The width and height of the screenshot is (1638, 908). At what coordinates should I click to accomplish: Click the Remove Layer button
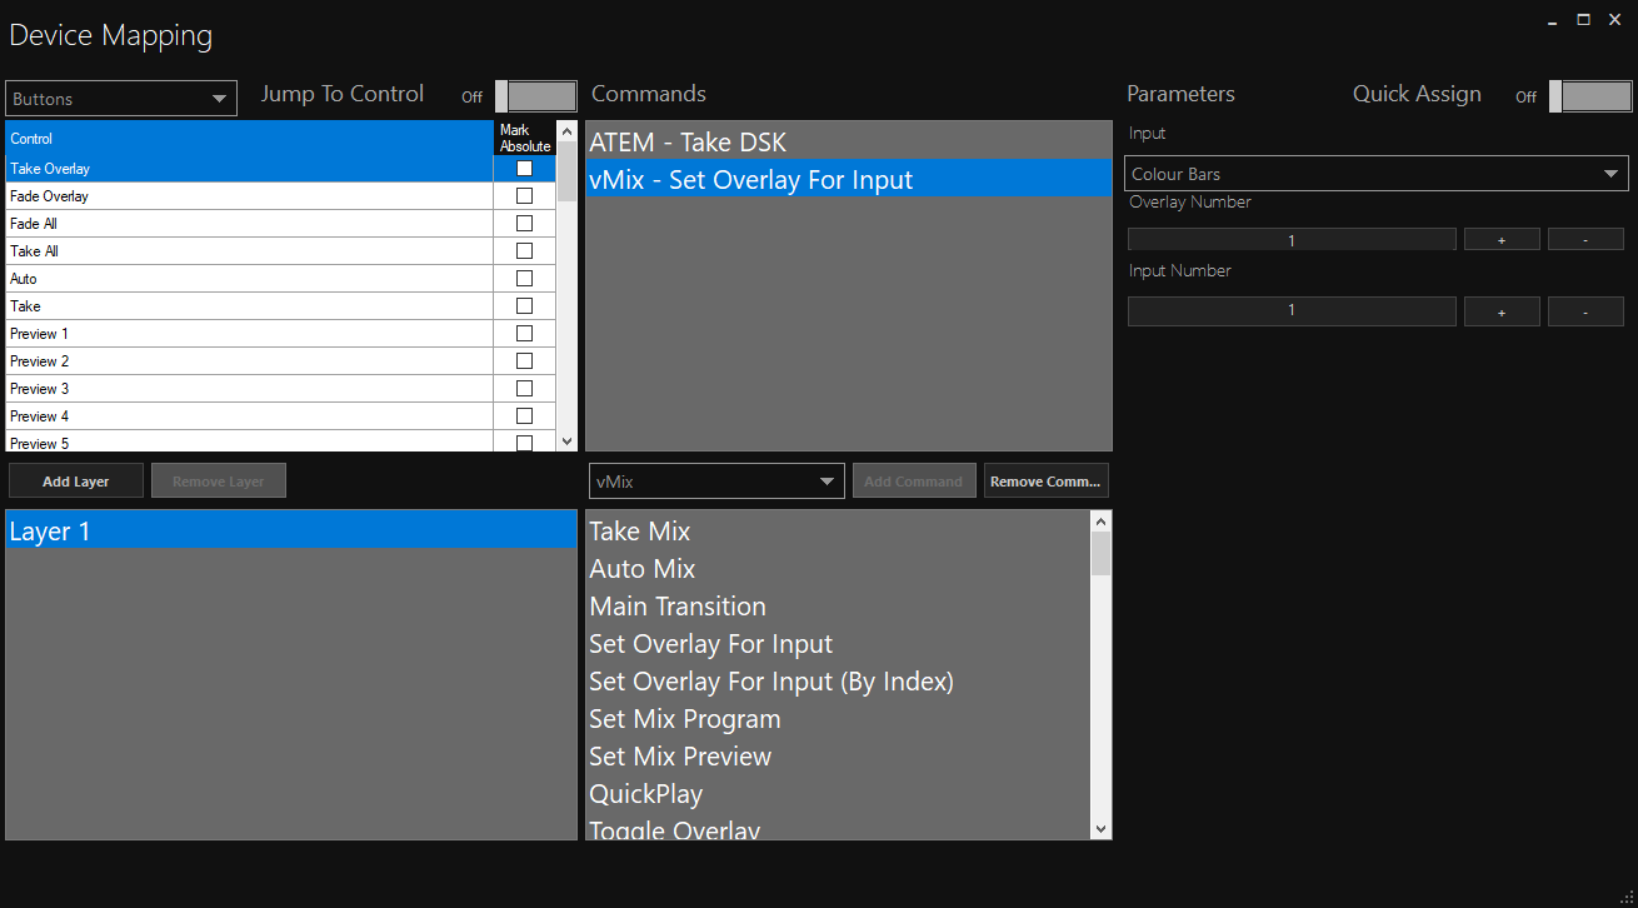click(218, 481)
